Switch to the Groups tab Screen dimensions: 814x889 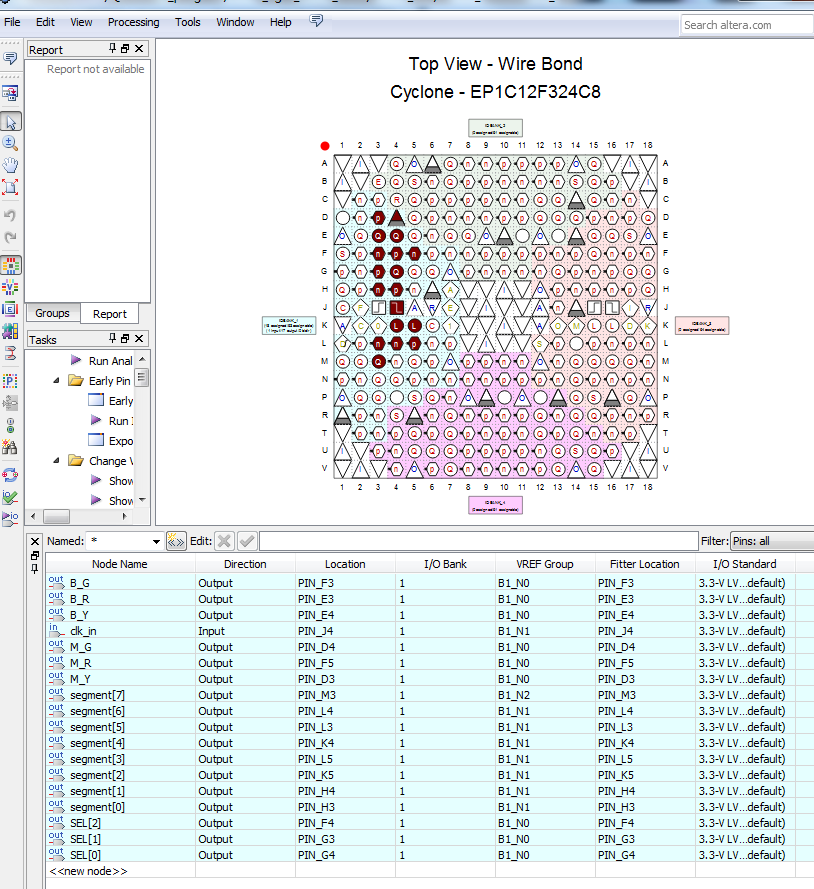[x=52, y=313]
